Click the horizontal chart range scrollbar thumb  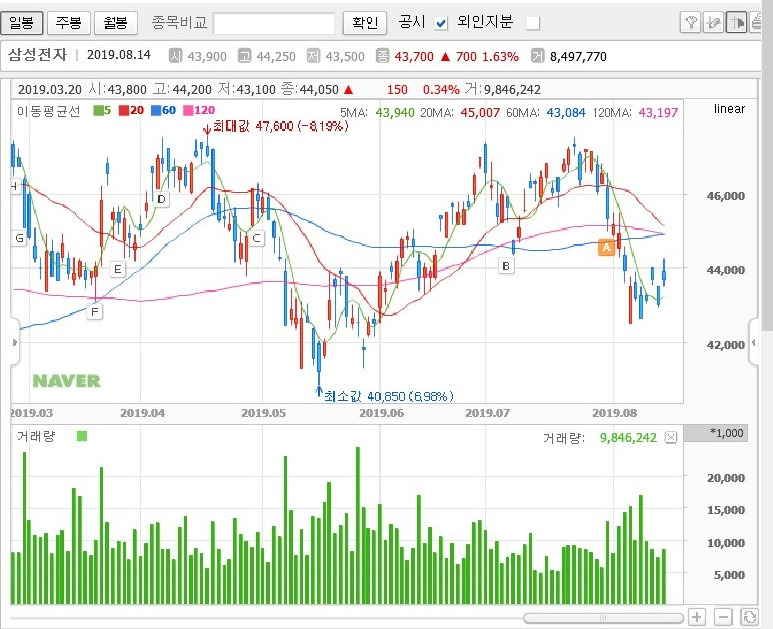[603, 618]
